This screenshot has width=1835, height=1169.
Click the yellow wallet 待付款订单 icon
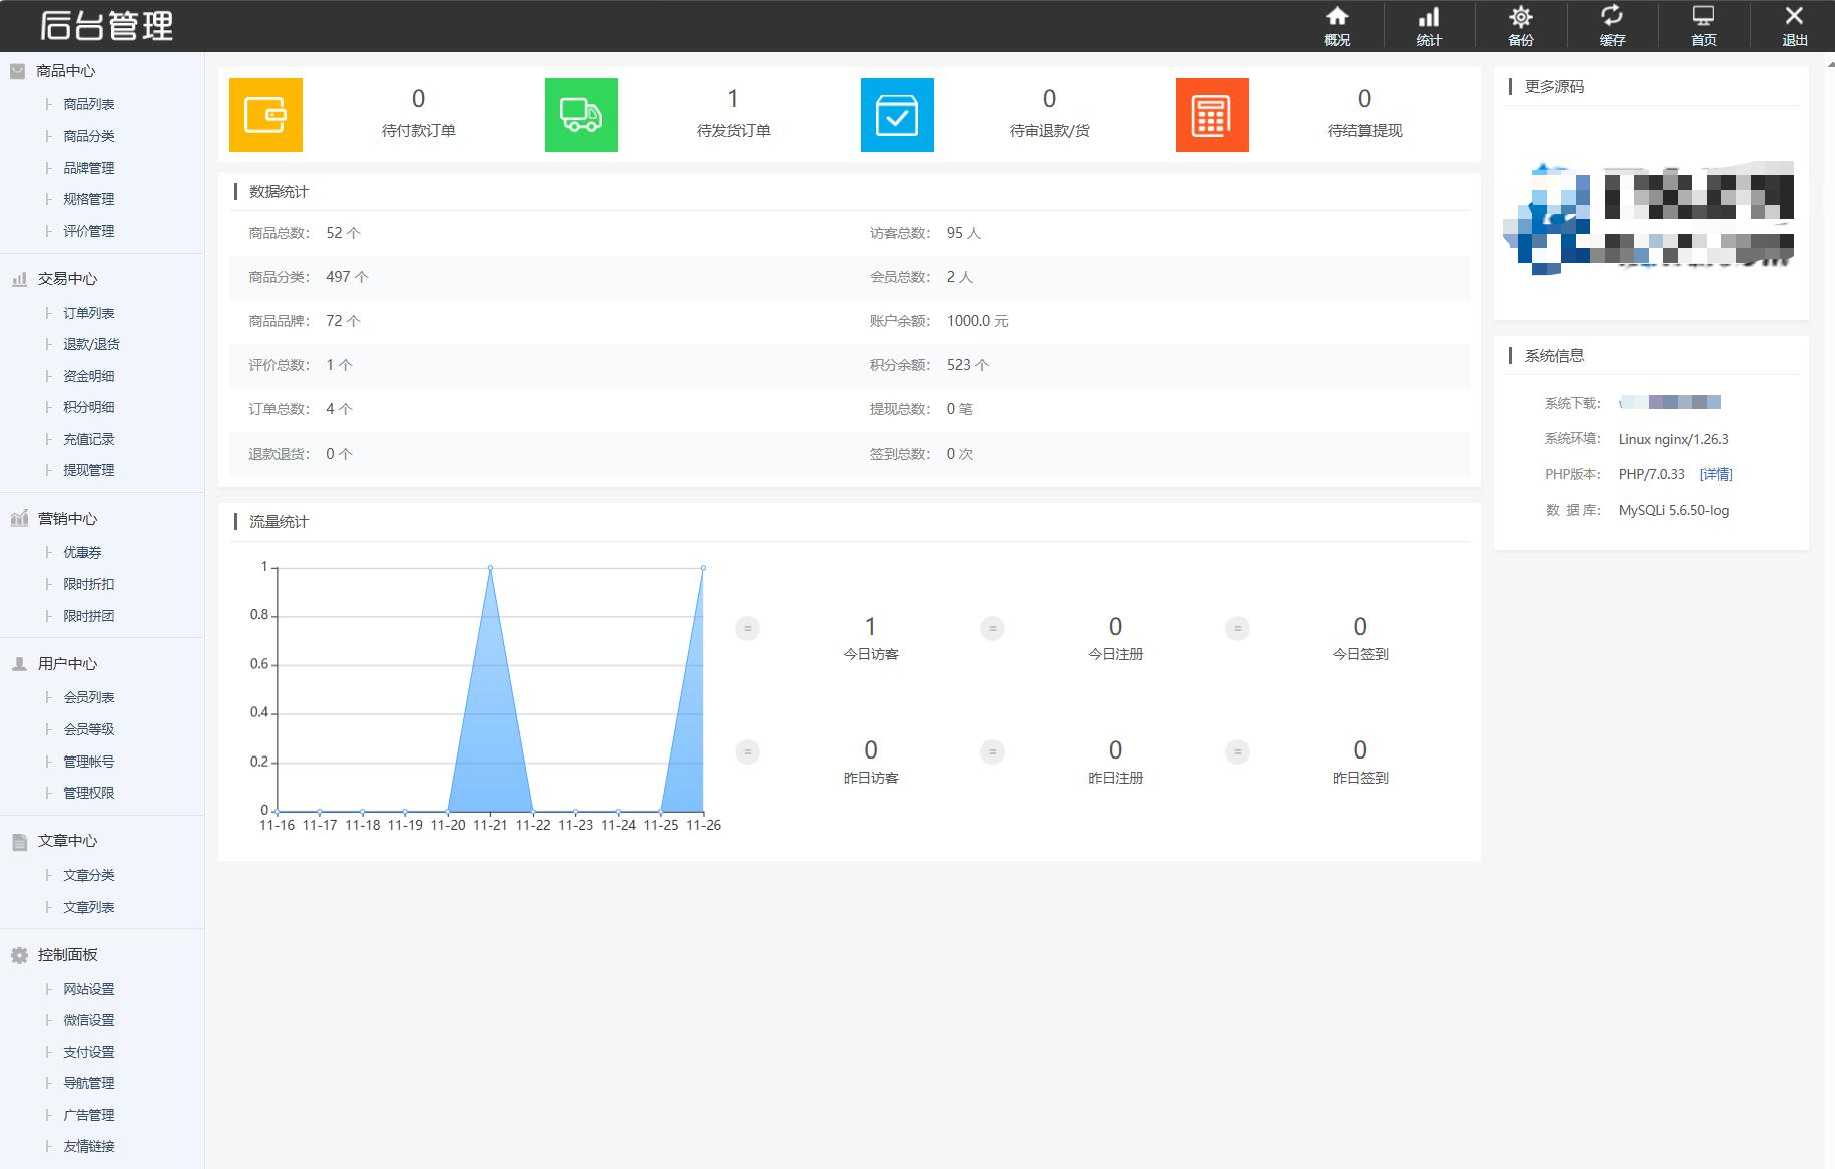coord(266,115)
